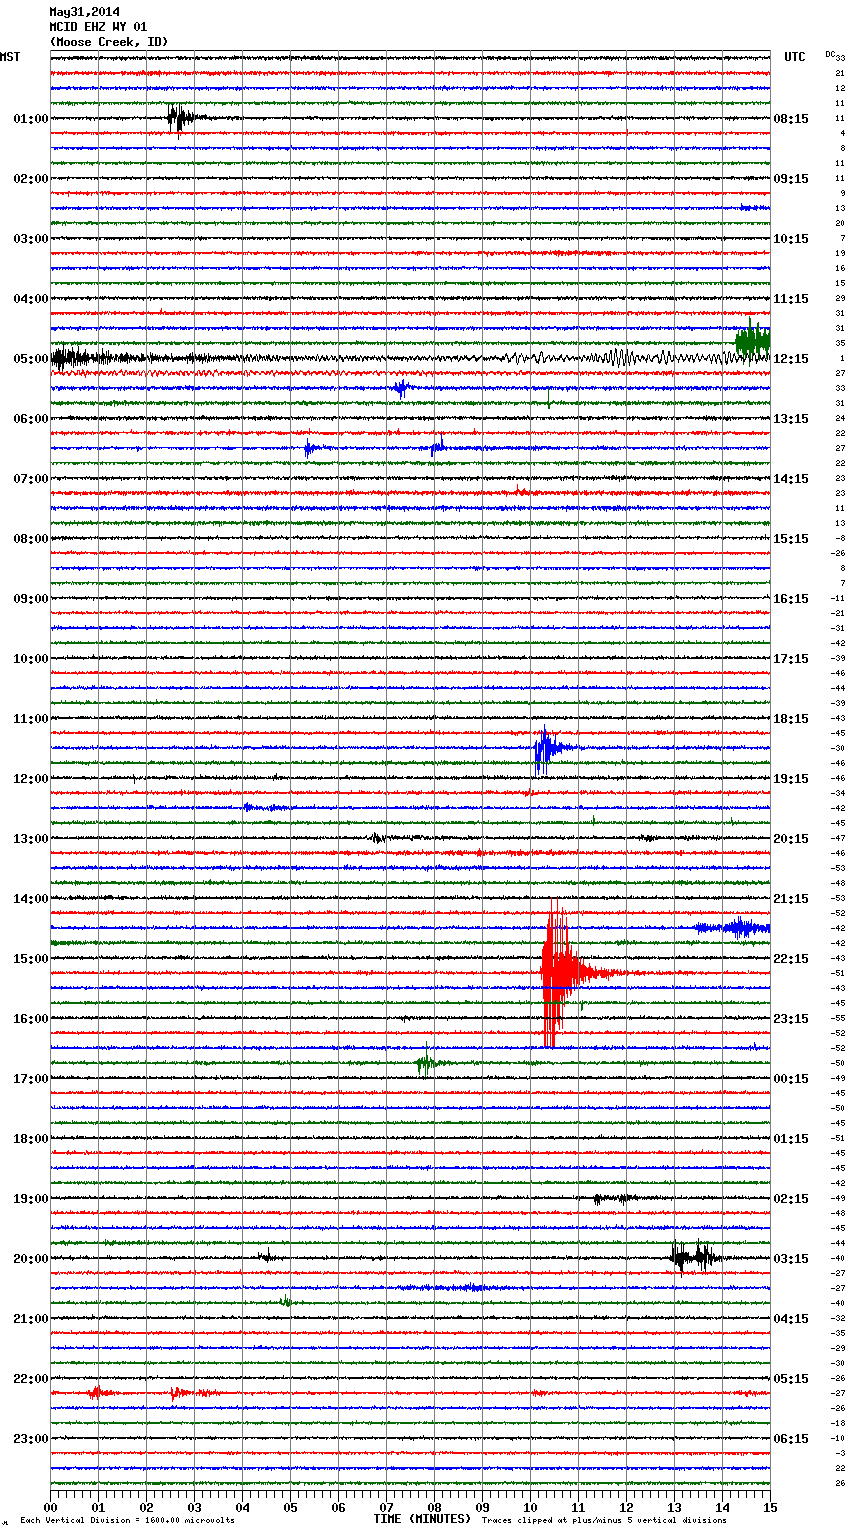
Task: Select the 11:00 MST time label
Action: click(31, 719)
